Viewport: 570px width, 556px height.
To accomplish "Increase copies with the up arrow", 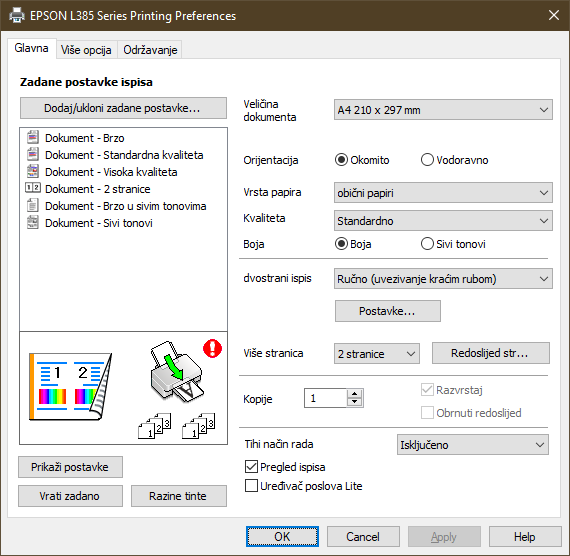I will [x=354, y=393].
